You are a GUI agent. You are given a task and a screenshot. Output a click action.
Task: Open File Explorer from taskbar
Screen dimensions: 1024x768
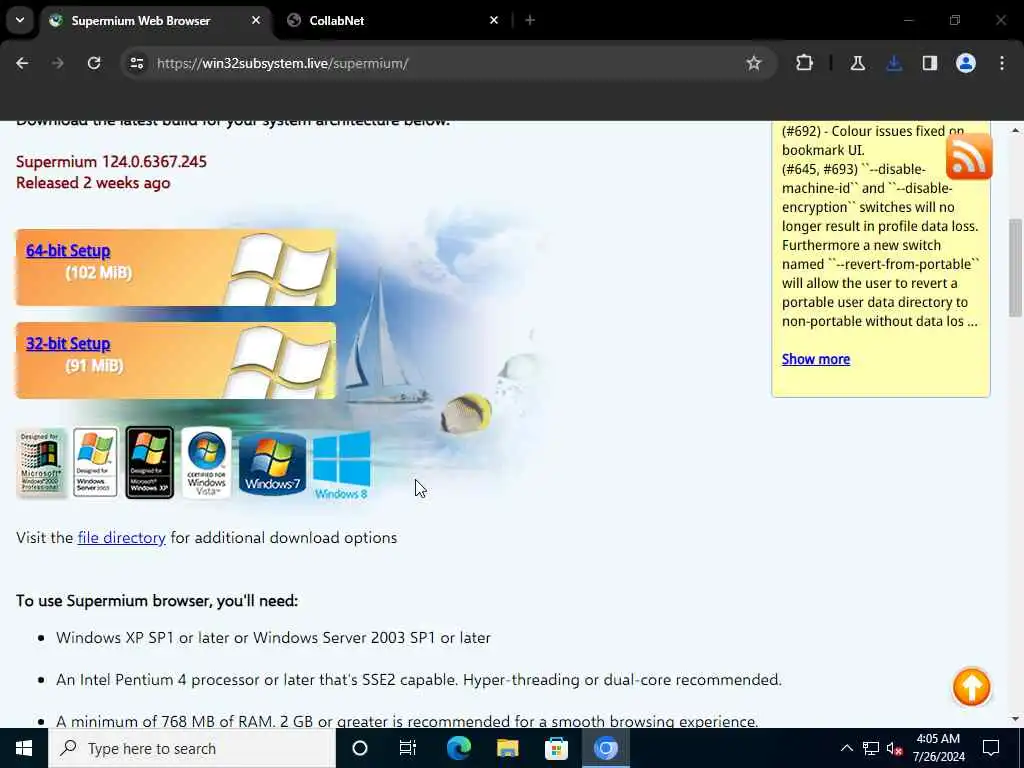(507, 748)
